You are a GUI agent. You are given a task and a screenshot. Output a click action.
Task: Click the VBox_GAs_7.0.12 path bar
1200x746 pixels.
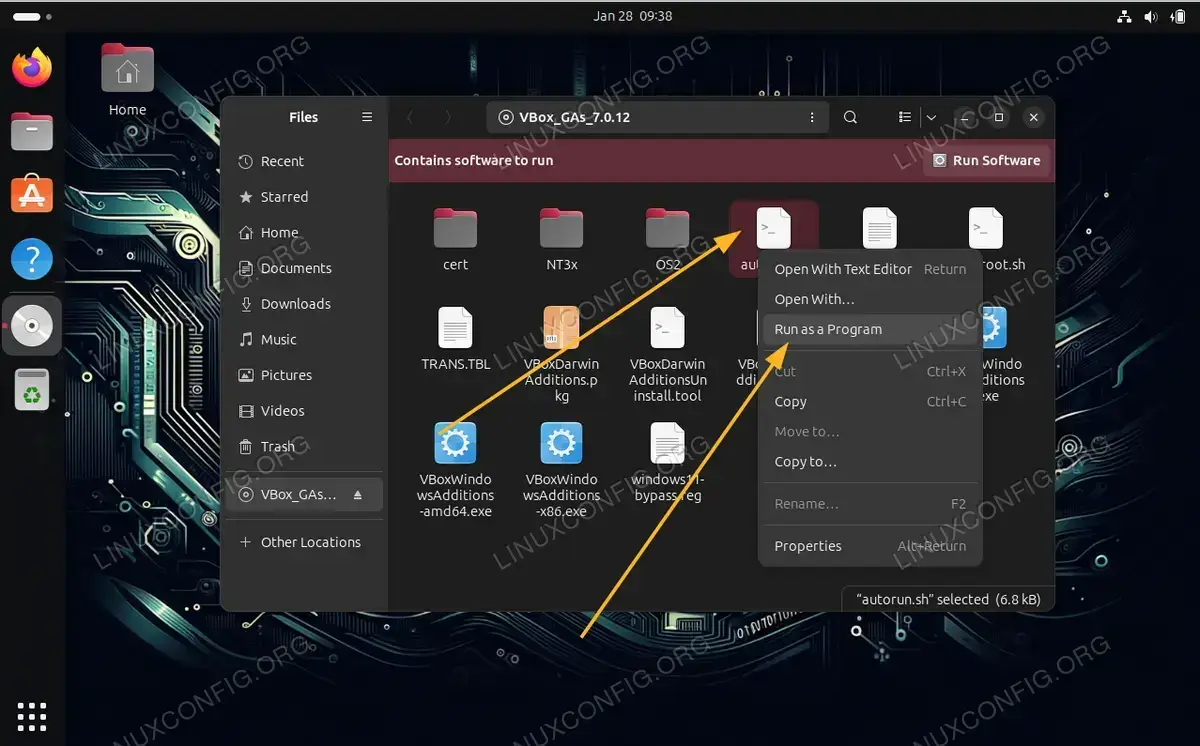657,117
